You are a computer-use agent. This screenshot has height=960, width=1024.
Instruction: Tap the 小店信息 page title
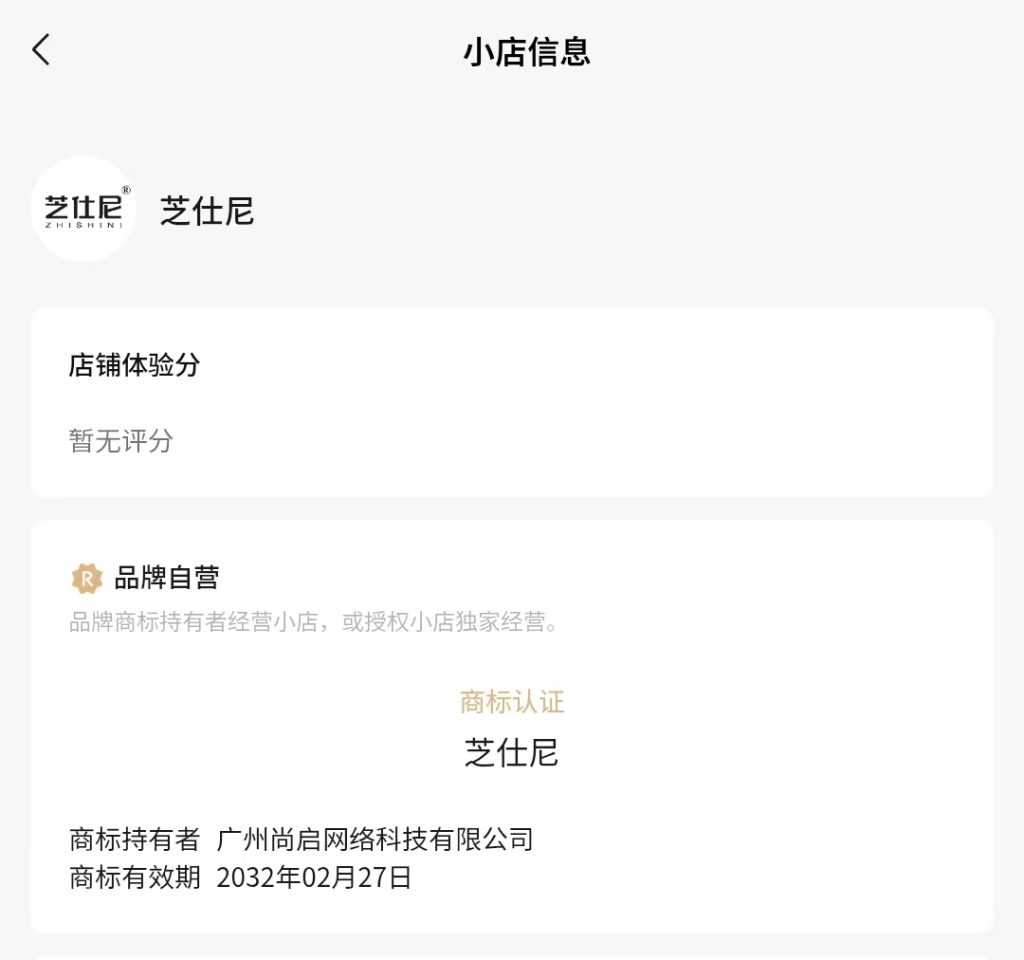[526, 51]
